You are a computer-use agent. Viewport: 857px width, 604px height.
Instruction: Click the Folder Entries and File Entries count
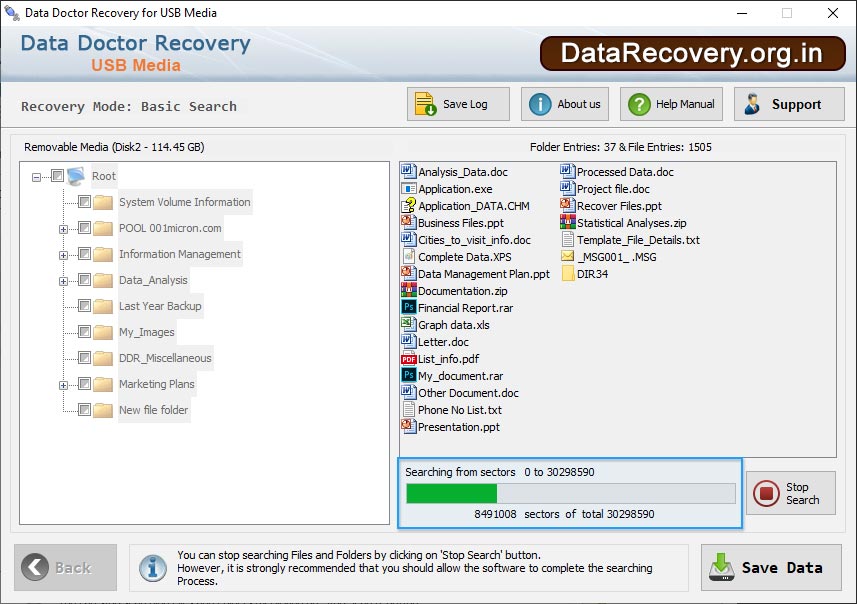620,147
